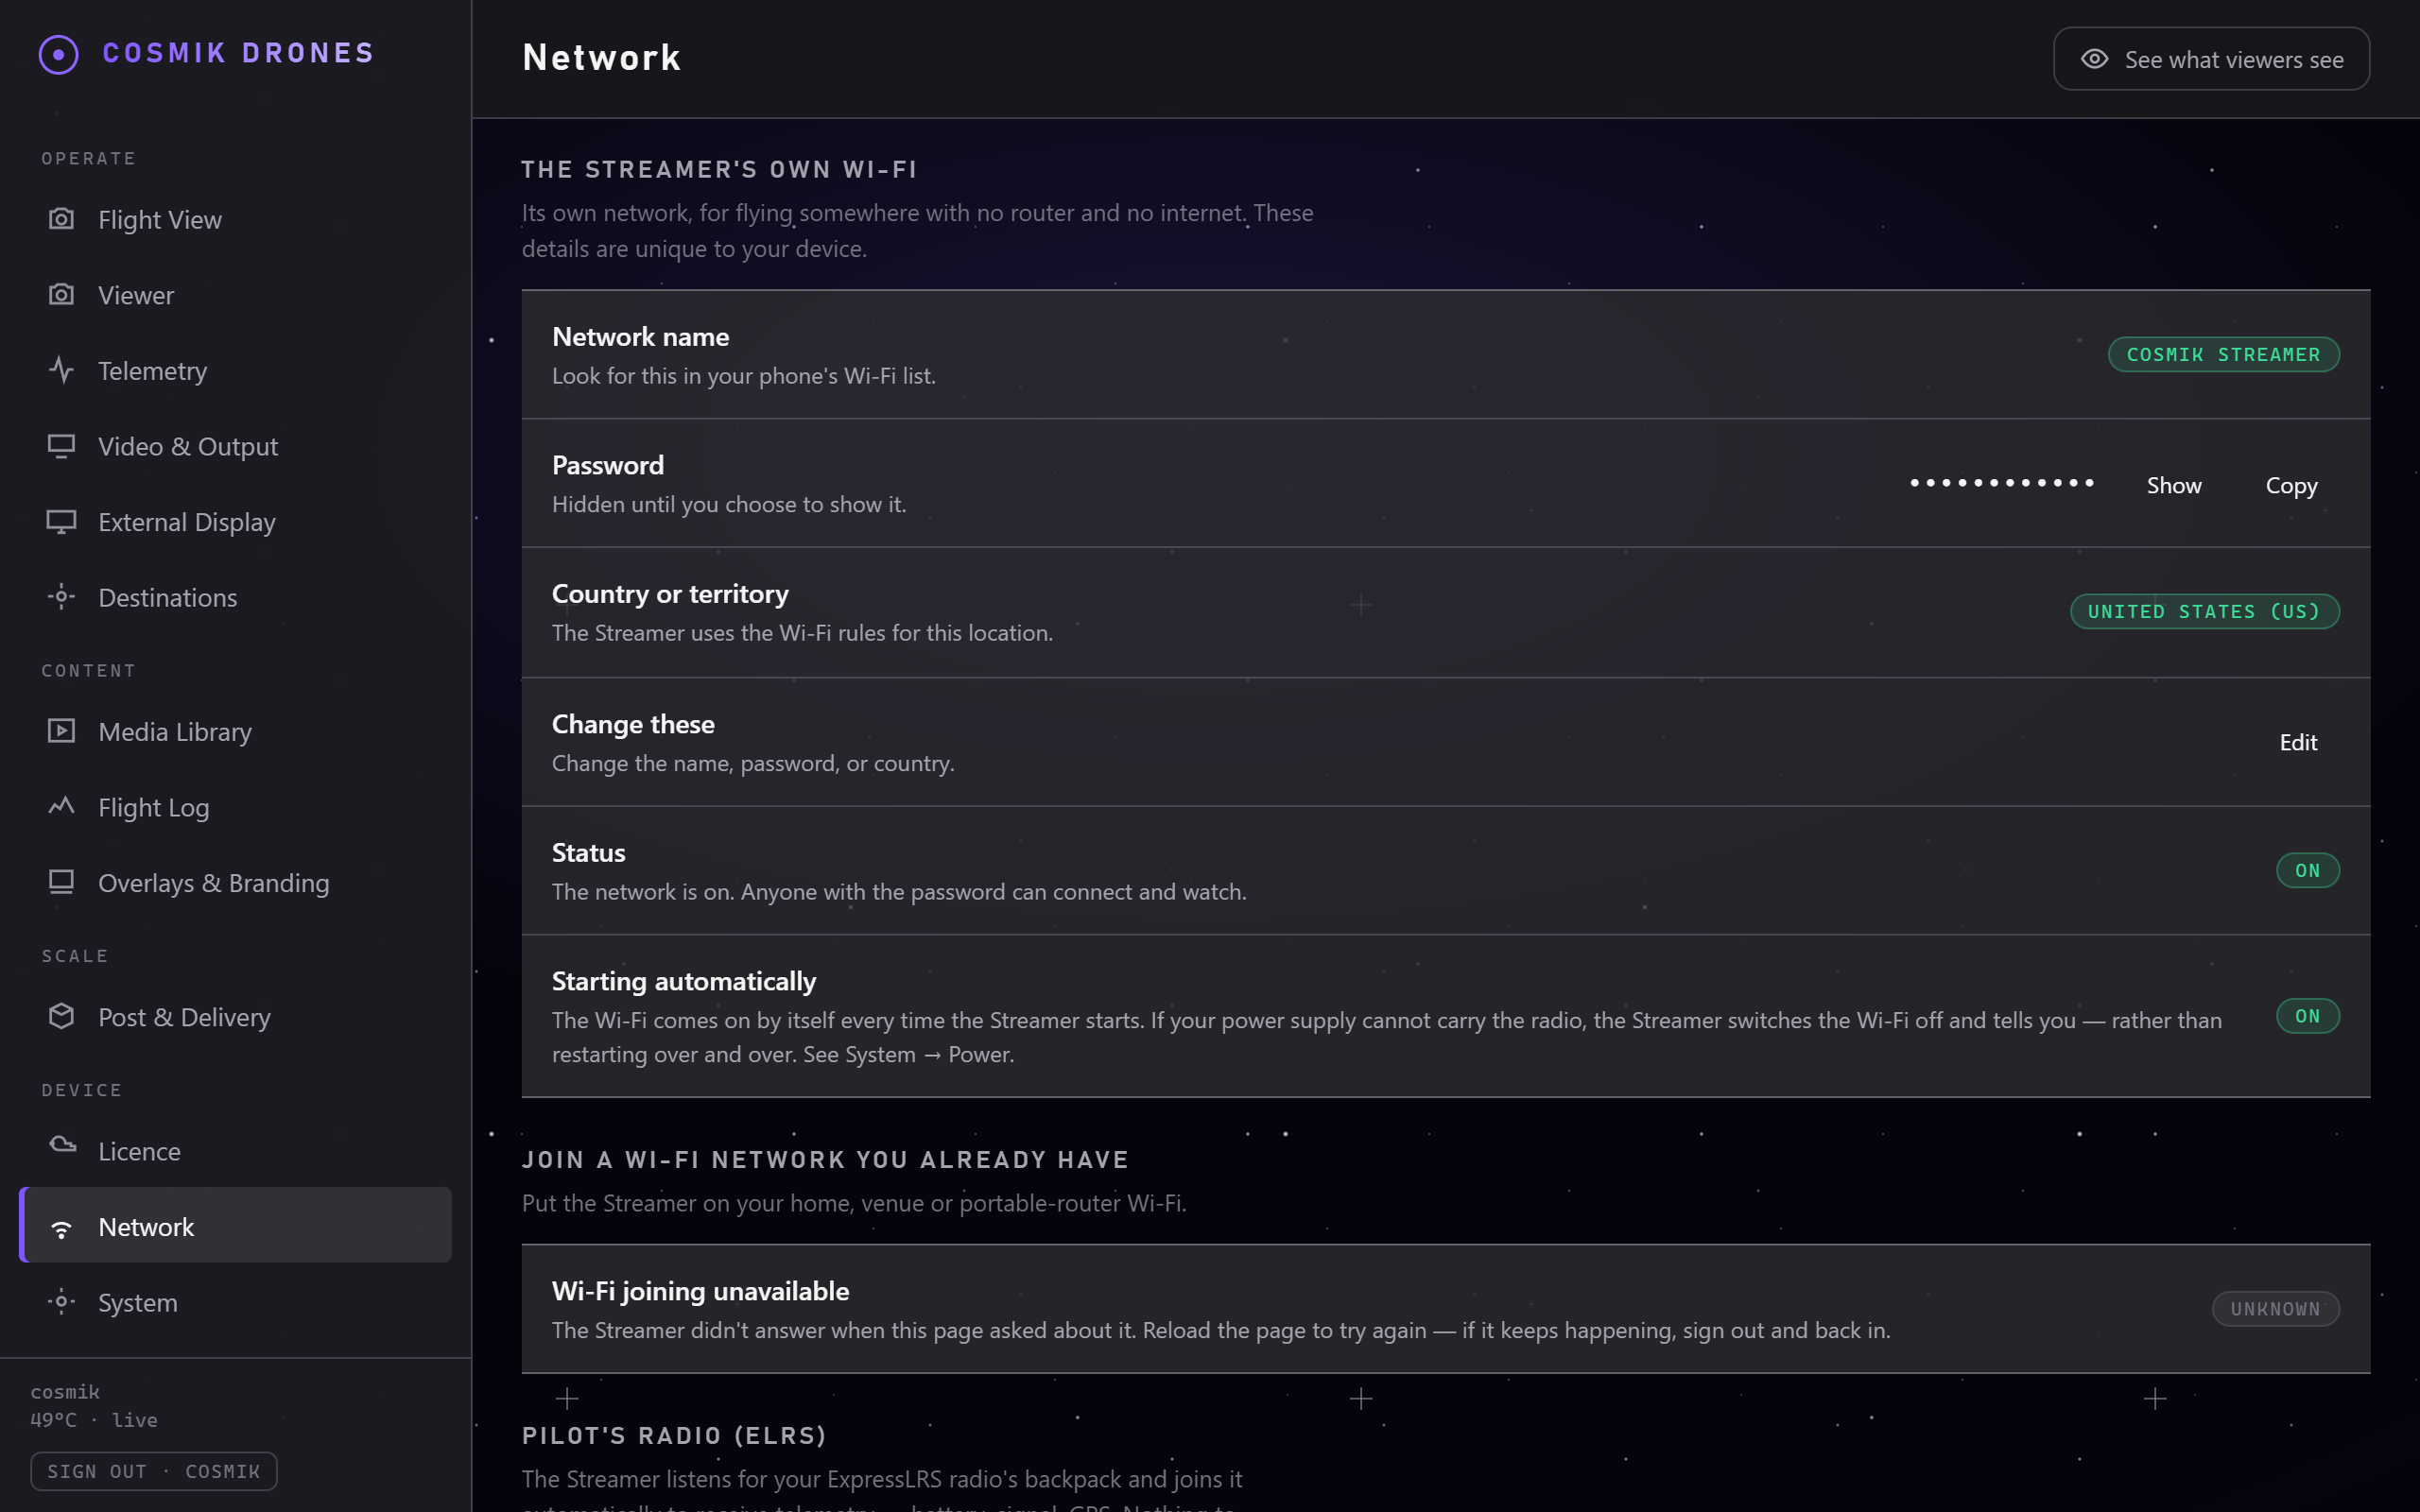This screenshot has height=1512, width=2420.
Task: Click the United States (US) country badge
Action: [2204, 611]
